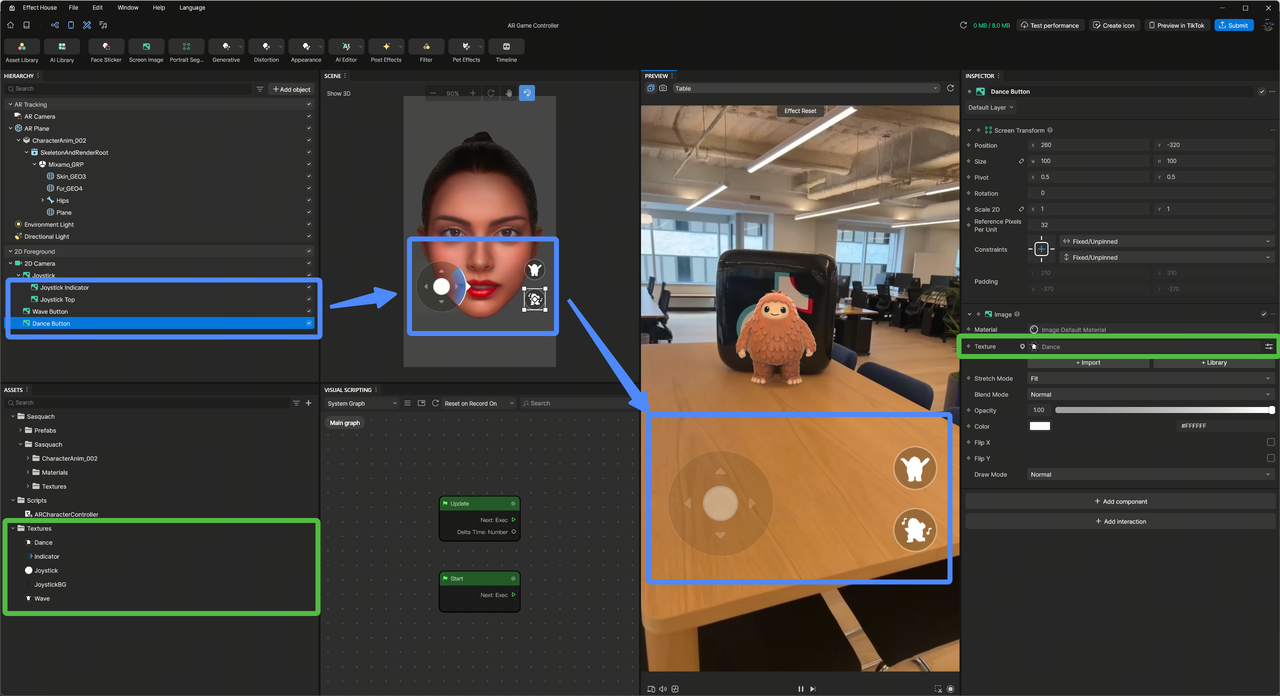Open the Draw Mode dropdown

point(1151,474)
